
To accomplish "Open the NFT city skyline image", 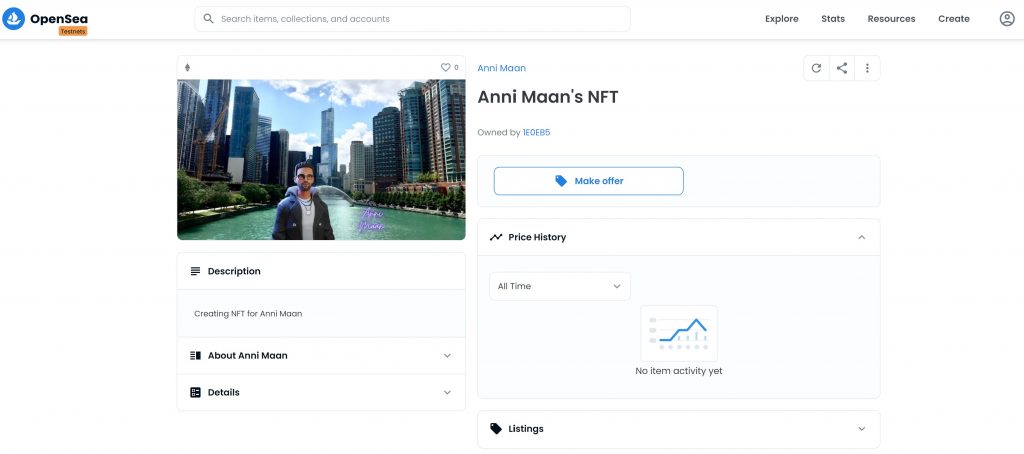I will [321, 159].
